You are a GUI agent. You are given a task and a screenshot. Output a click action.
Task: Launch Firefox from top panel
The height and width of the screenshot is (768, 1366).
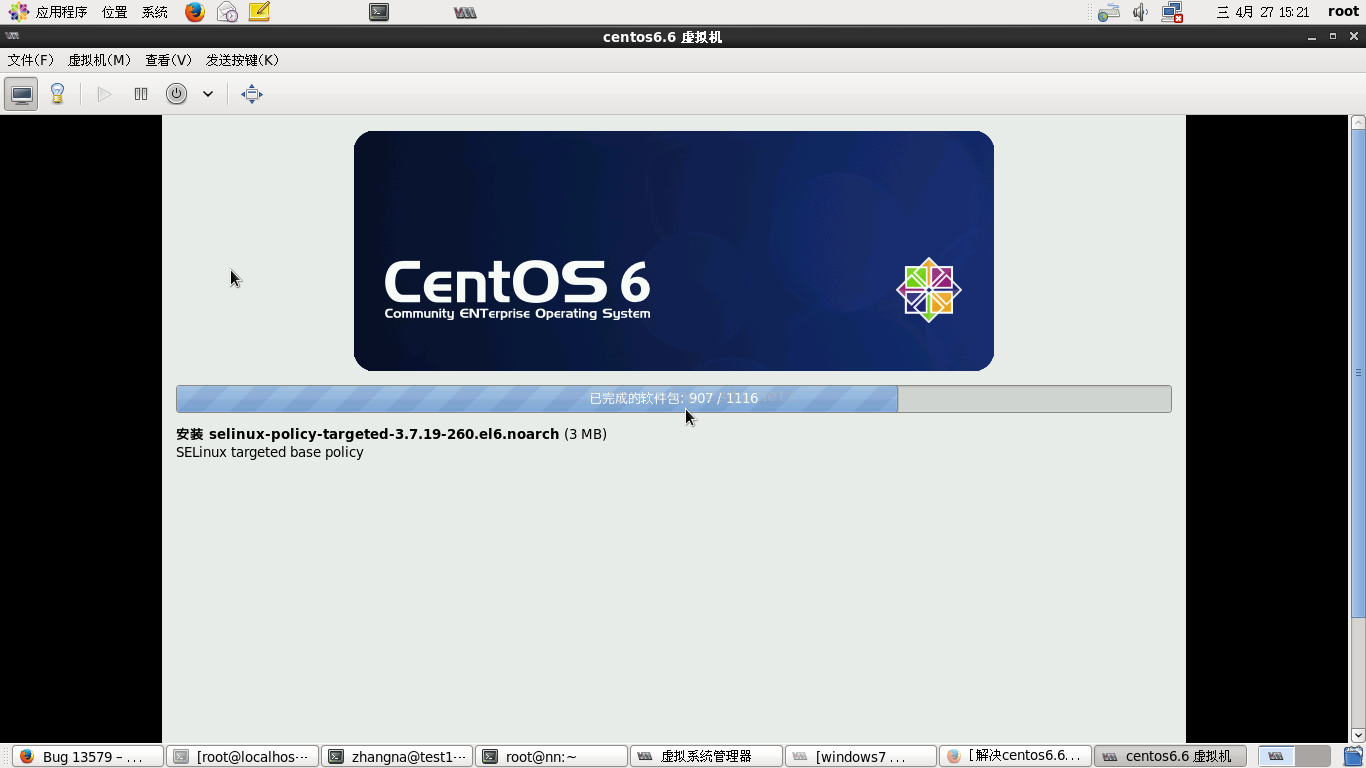point(195,12)
